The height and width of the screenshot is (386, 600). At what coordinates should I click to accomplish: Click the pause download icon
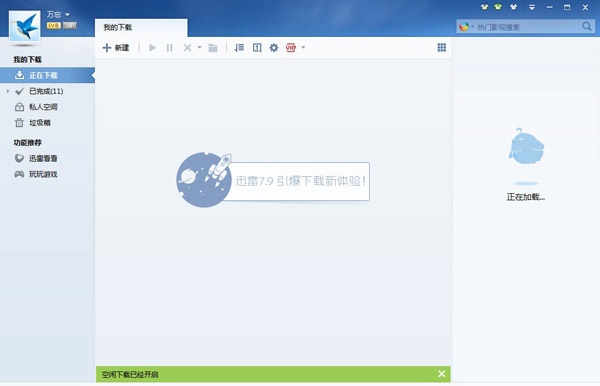point(170,48)
